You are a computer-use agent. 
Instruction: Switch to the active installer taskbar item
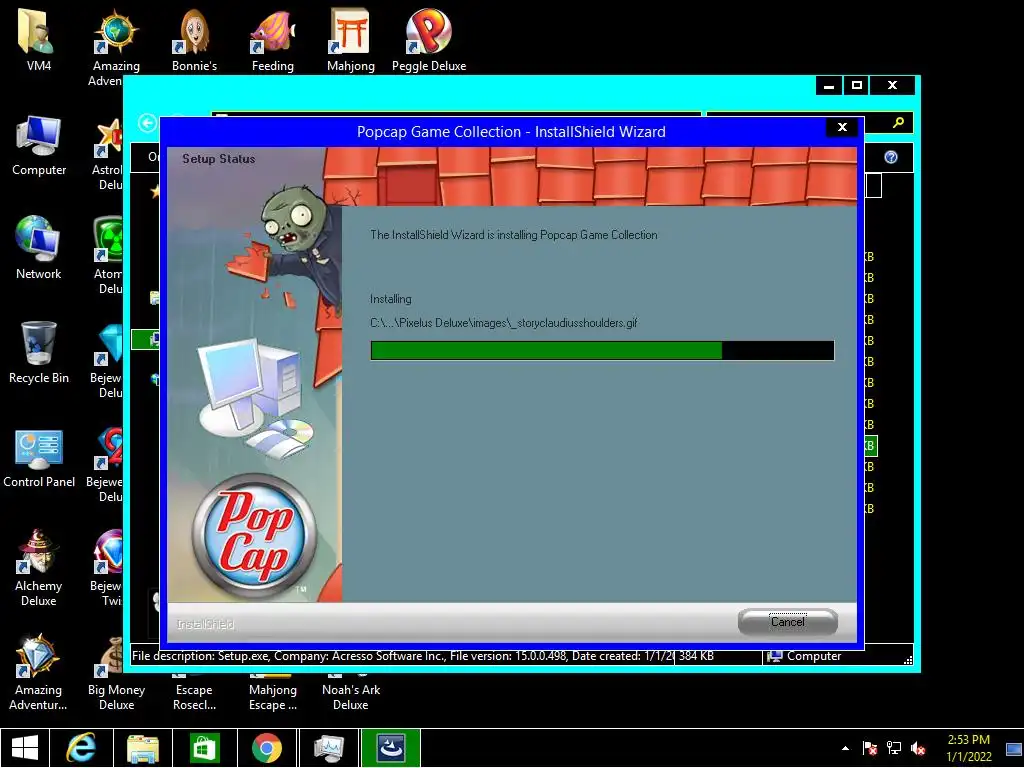(x=391, y=748)
